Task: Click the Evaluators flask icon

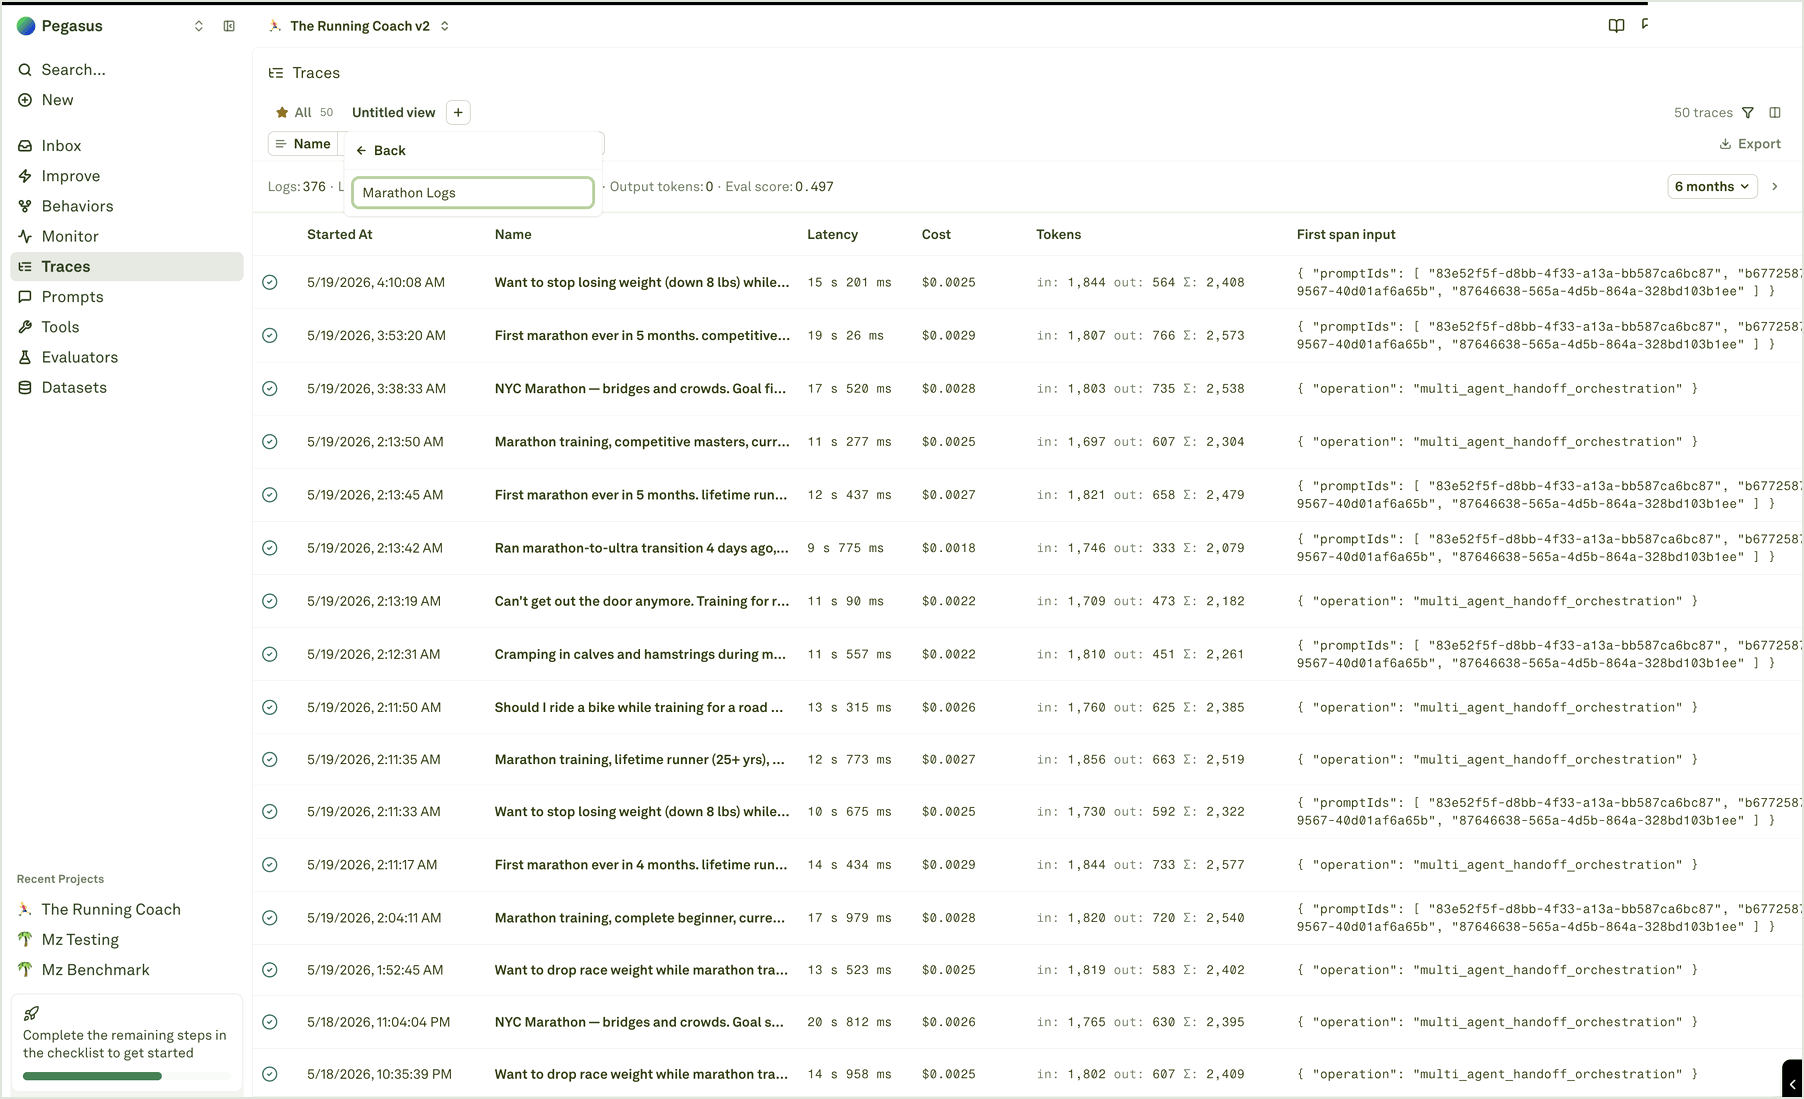Action: (25, 357)
